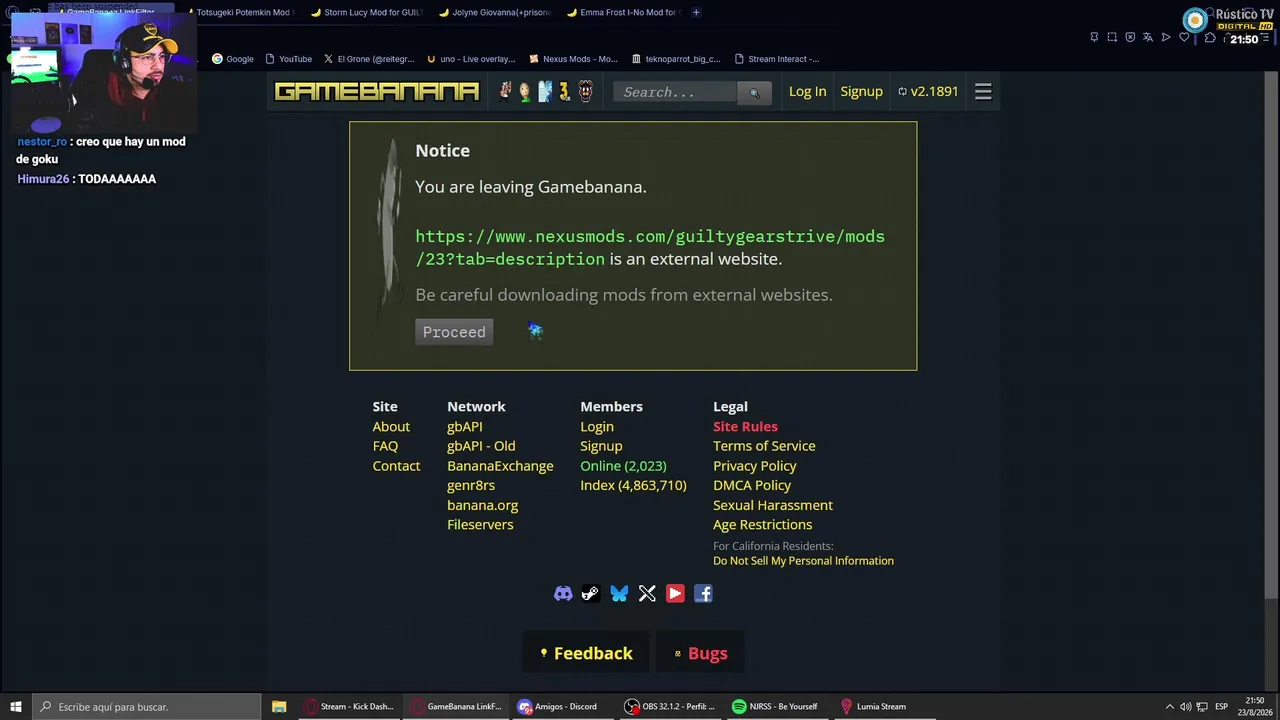Screen dimensions: 1280x720
Task: Open the uno - Live overlay bookmark
Action: [471, 59]
